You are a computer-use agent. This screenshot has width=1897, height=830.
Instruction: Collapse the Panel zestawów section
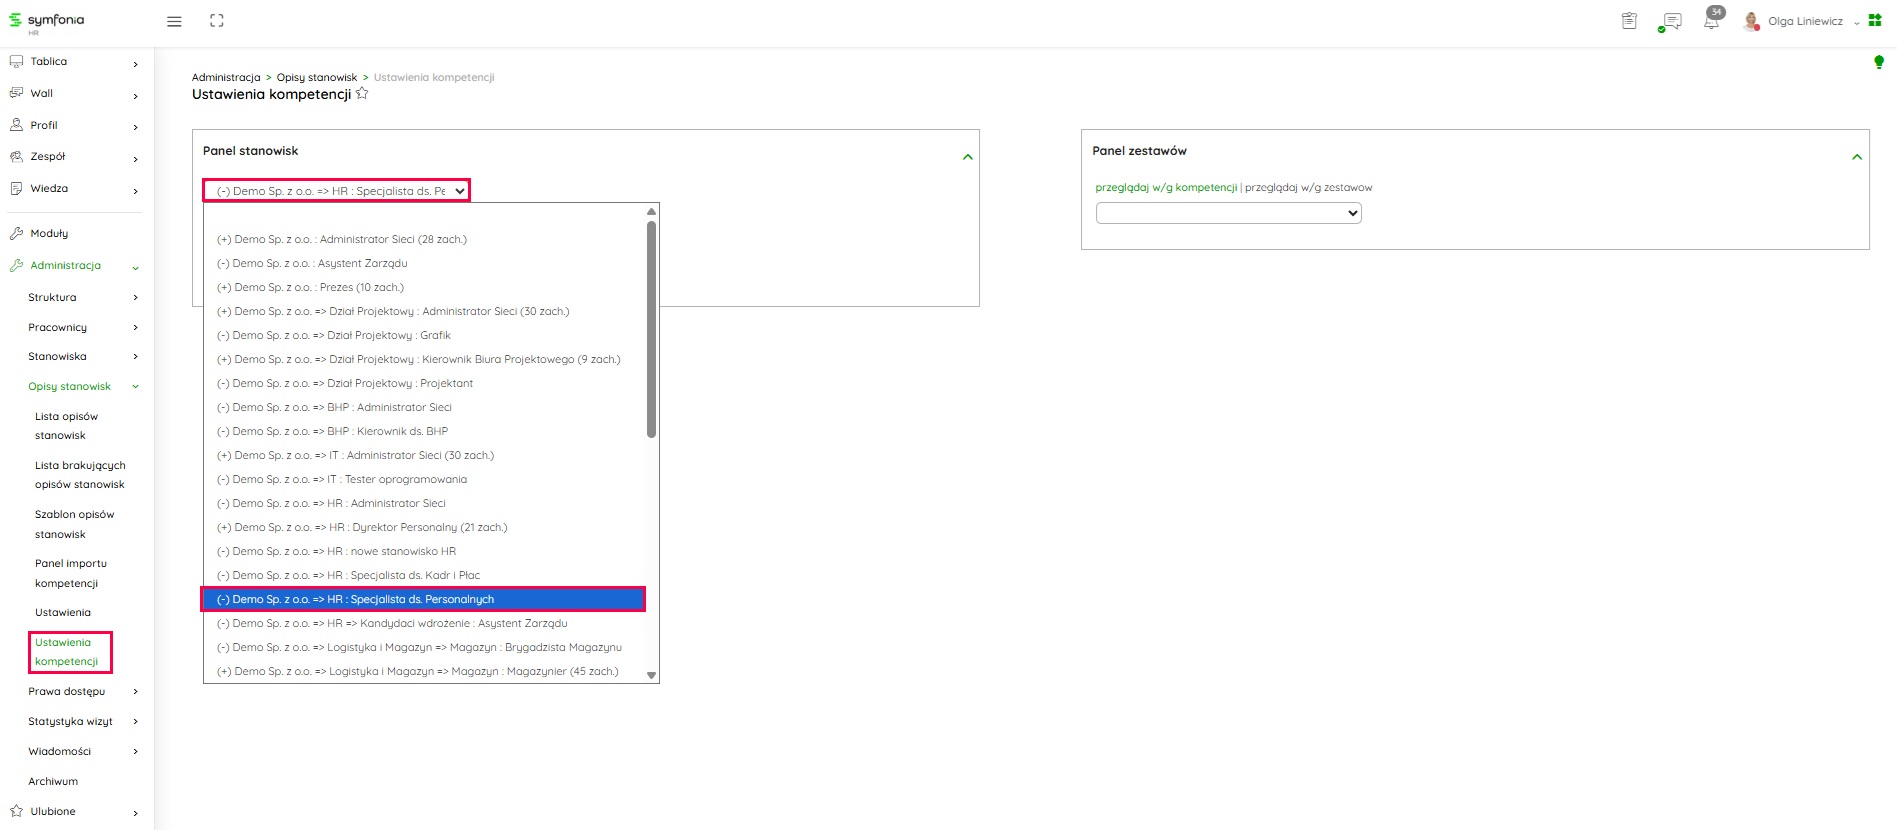(1856, 157)
